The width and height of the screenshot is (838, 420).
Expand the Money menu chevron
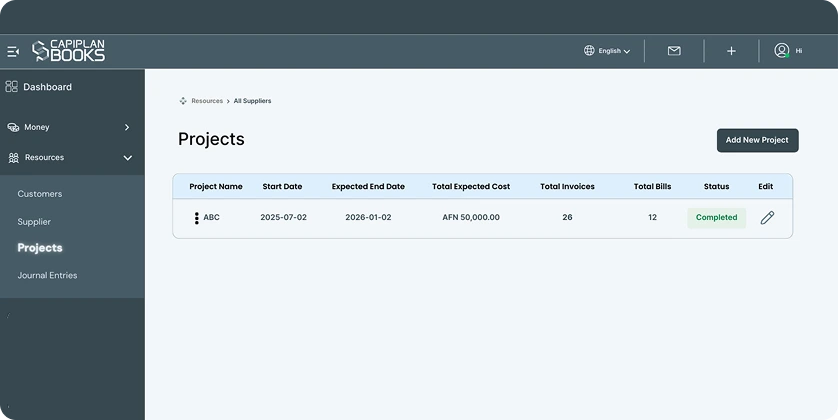tap(127, 127)
